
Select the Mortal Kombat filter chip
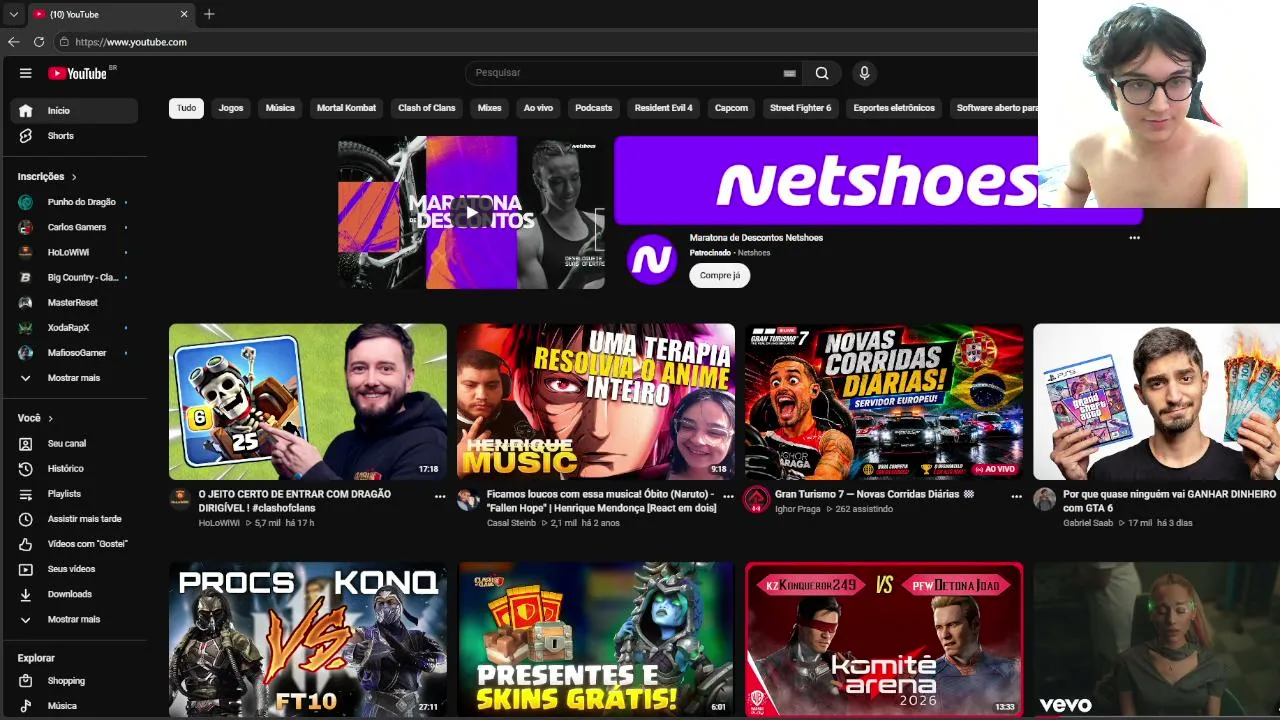(346, 108)
